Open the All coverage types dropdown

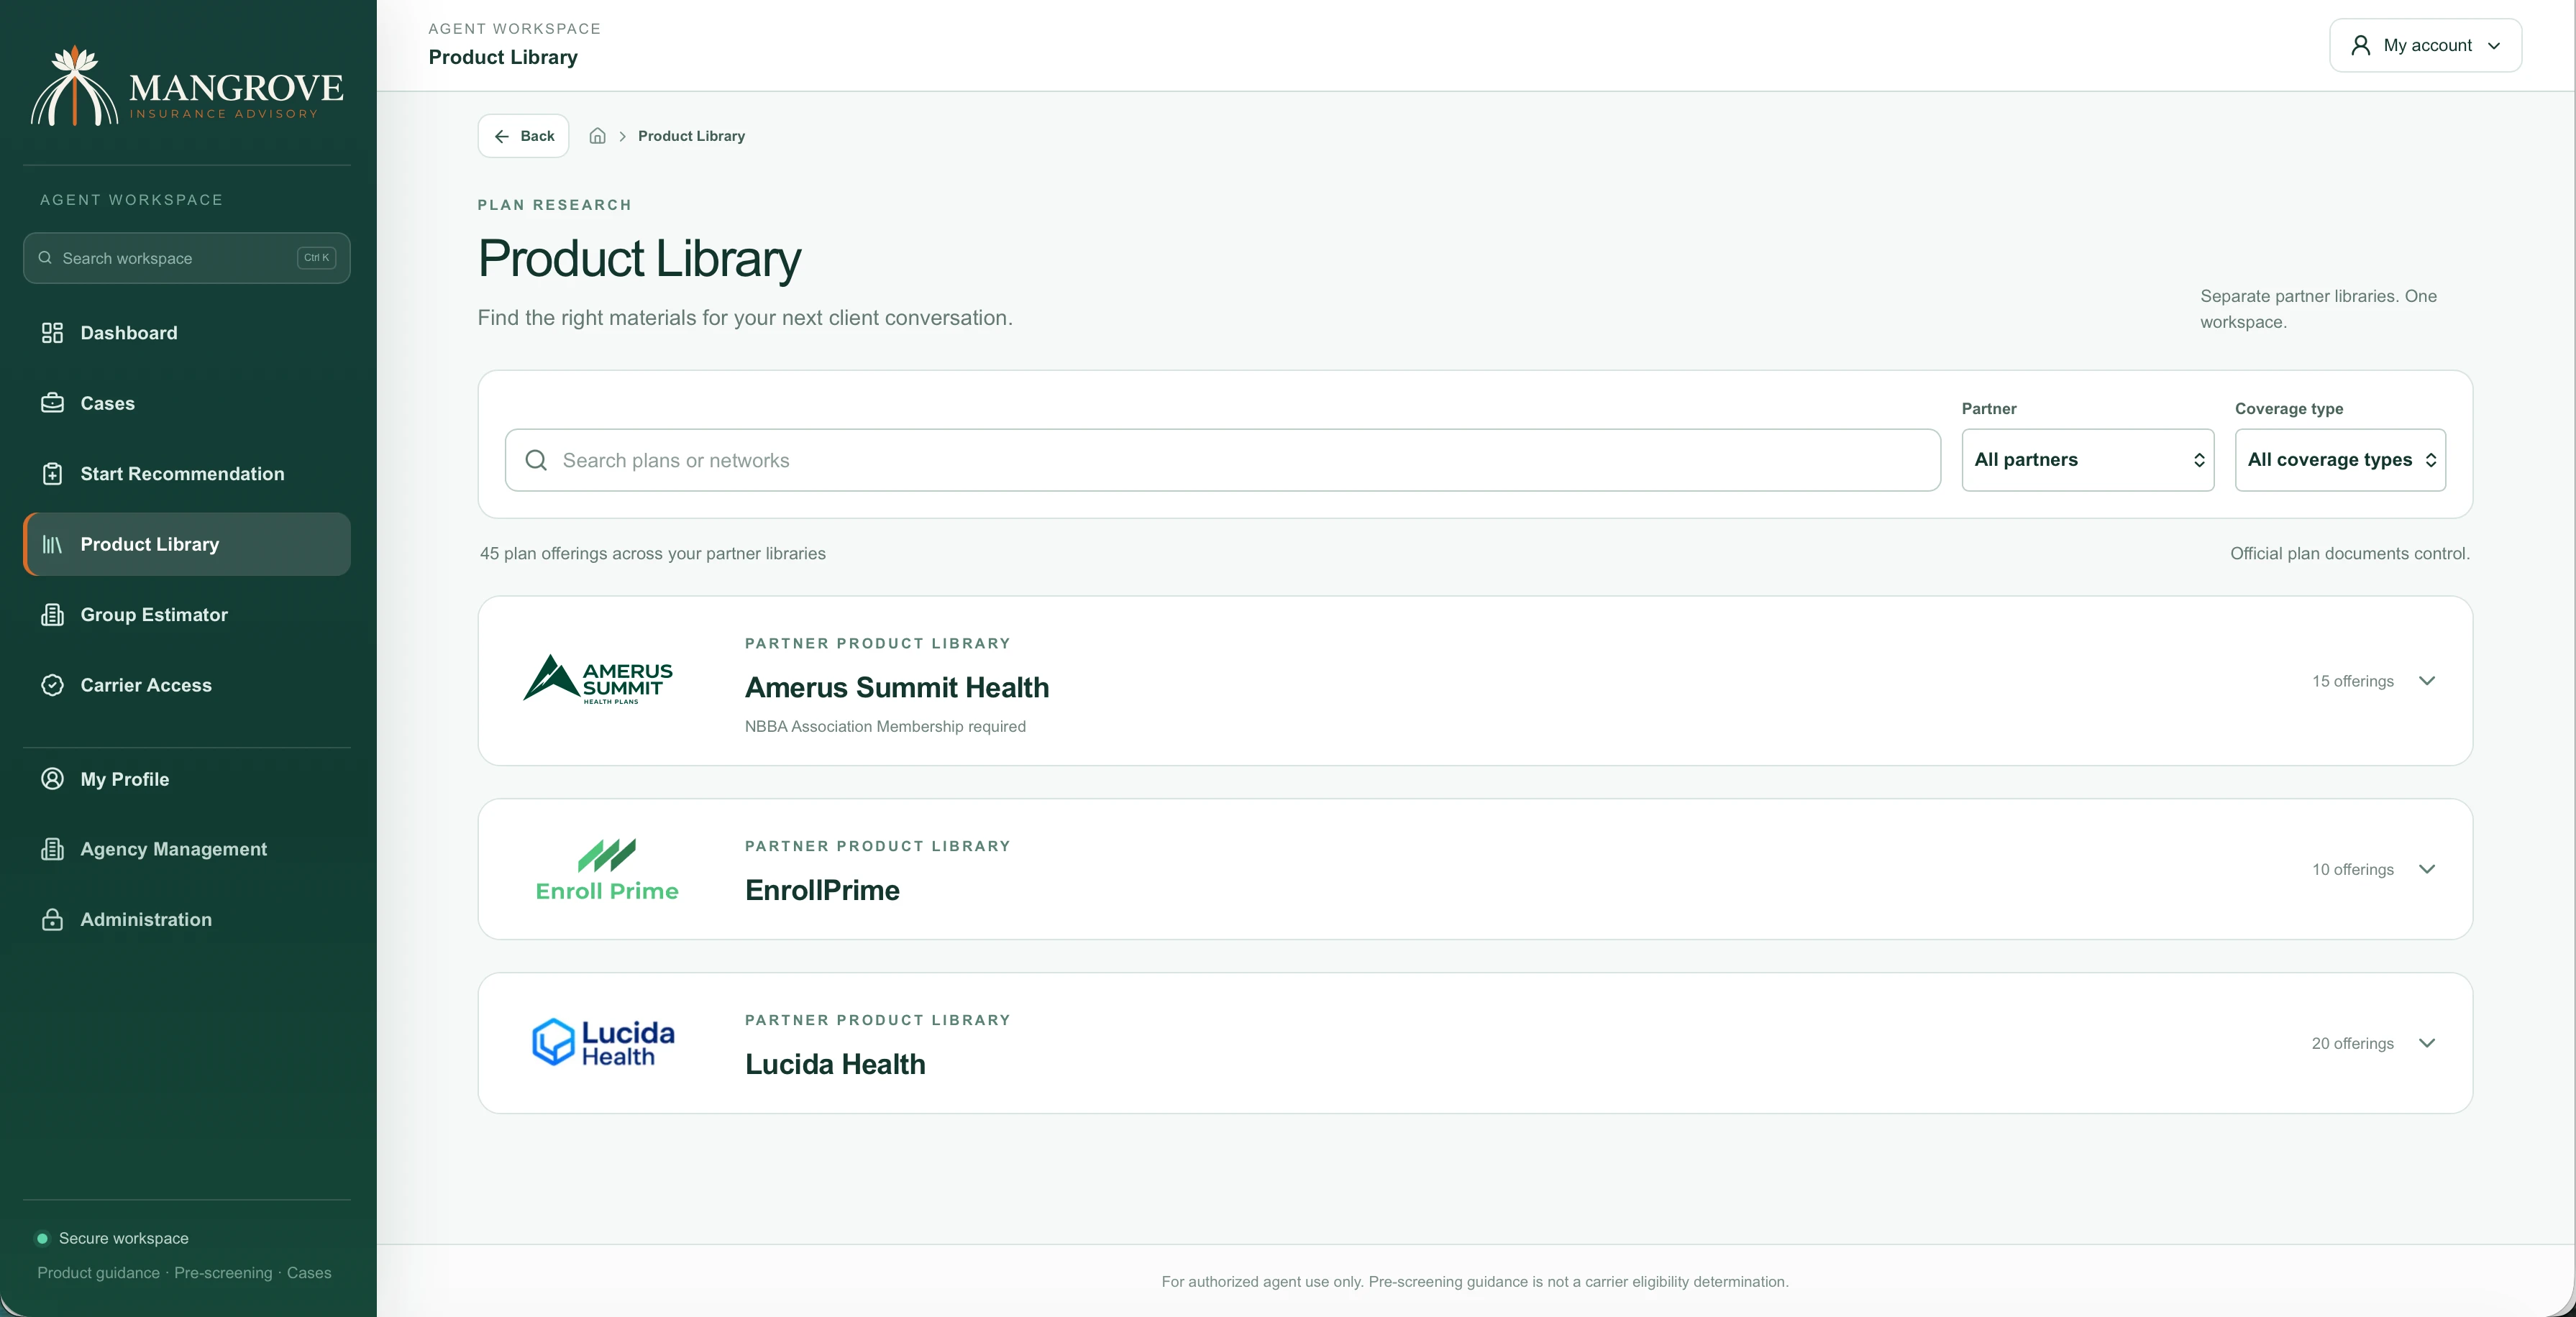tap(2340, 460)
